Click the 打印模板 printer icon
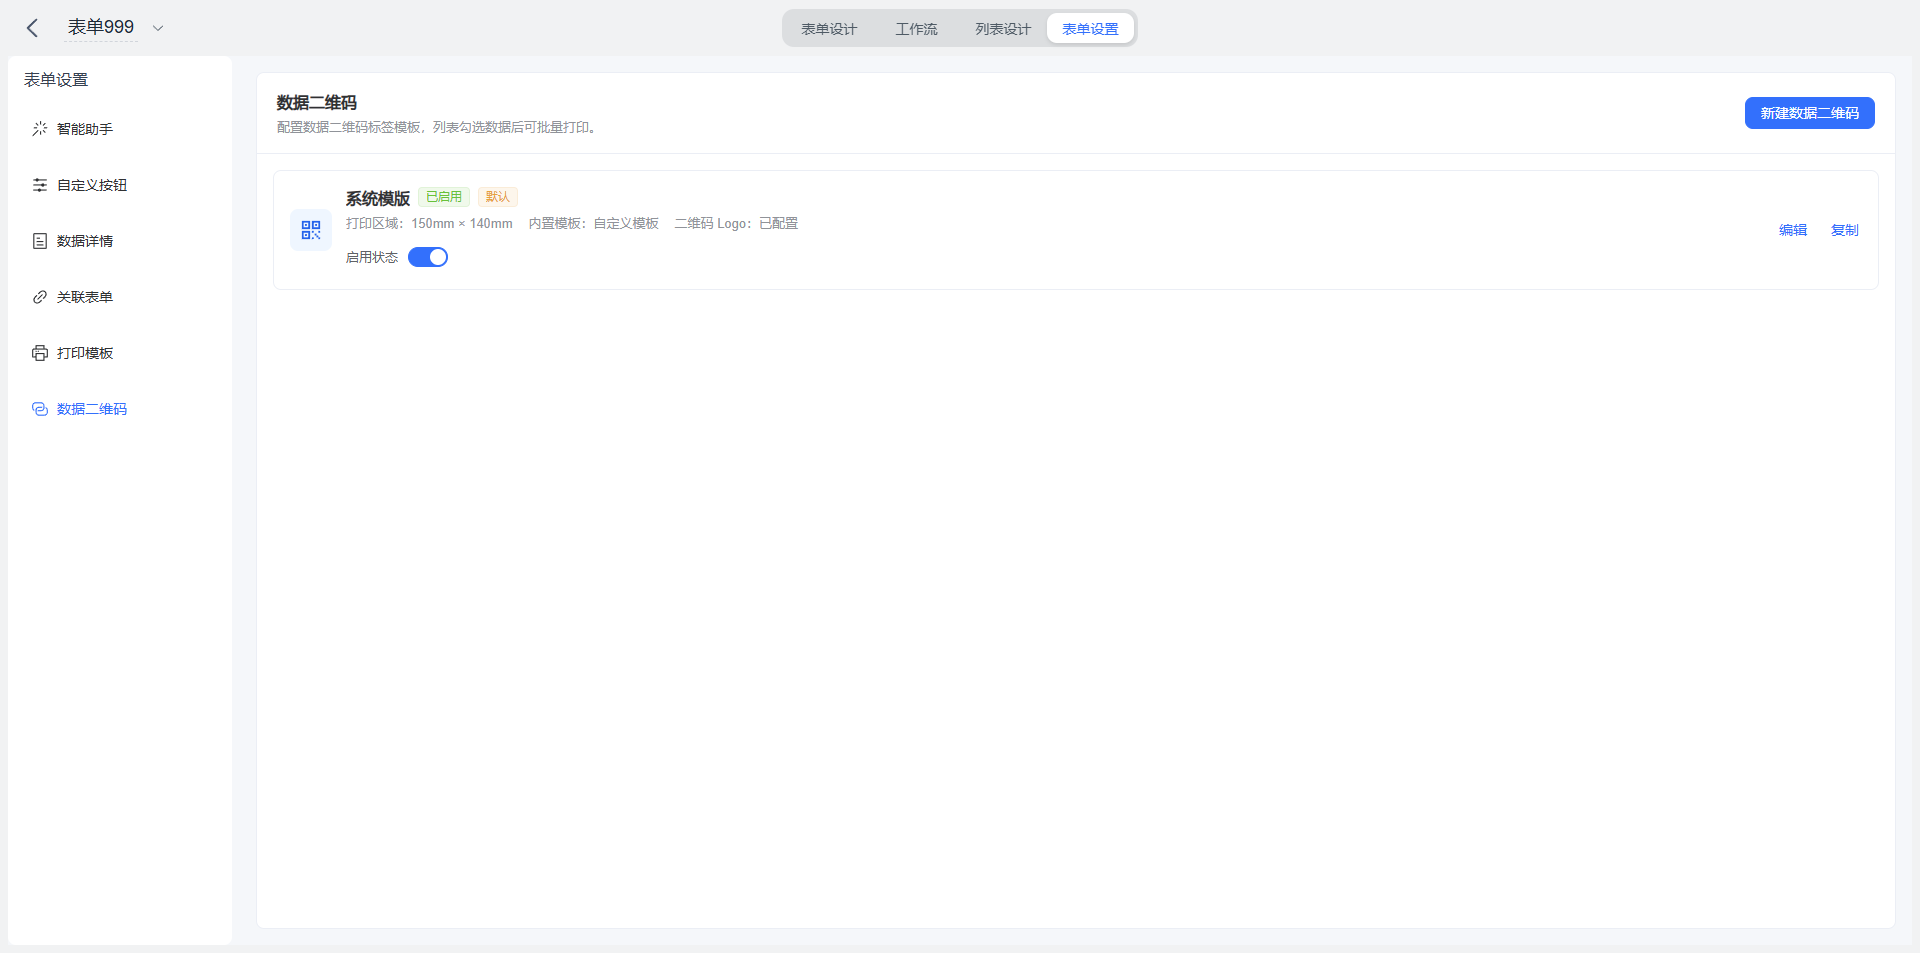 point(40,353)
